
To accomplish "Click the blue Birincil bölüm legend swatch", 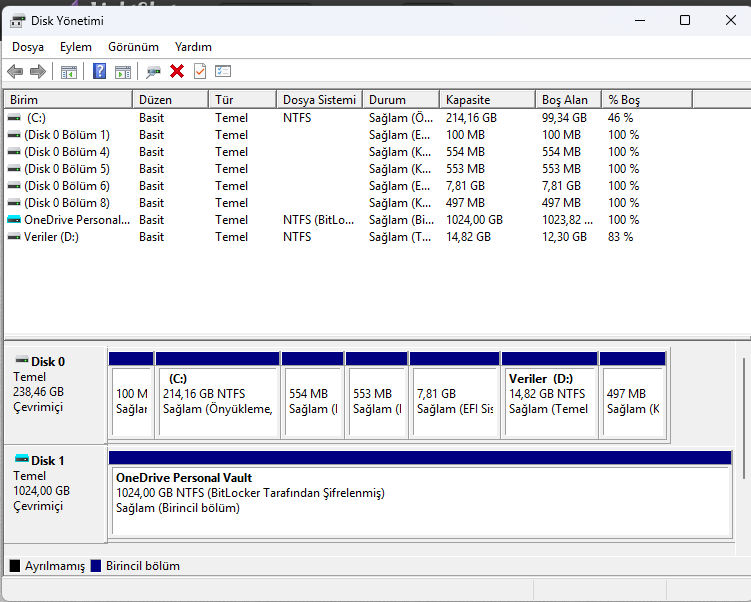I will [x=96, y=566].
